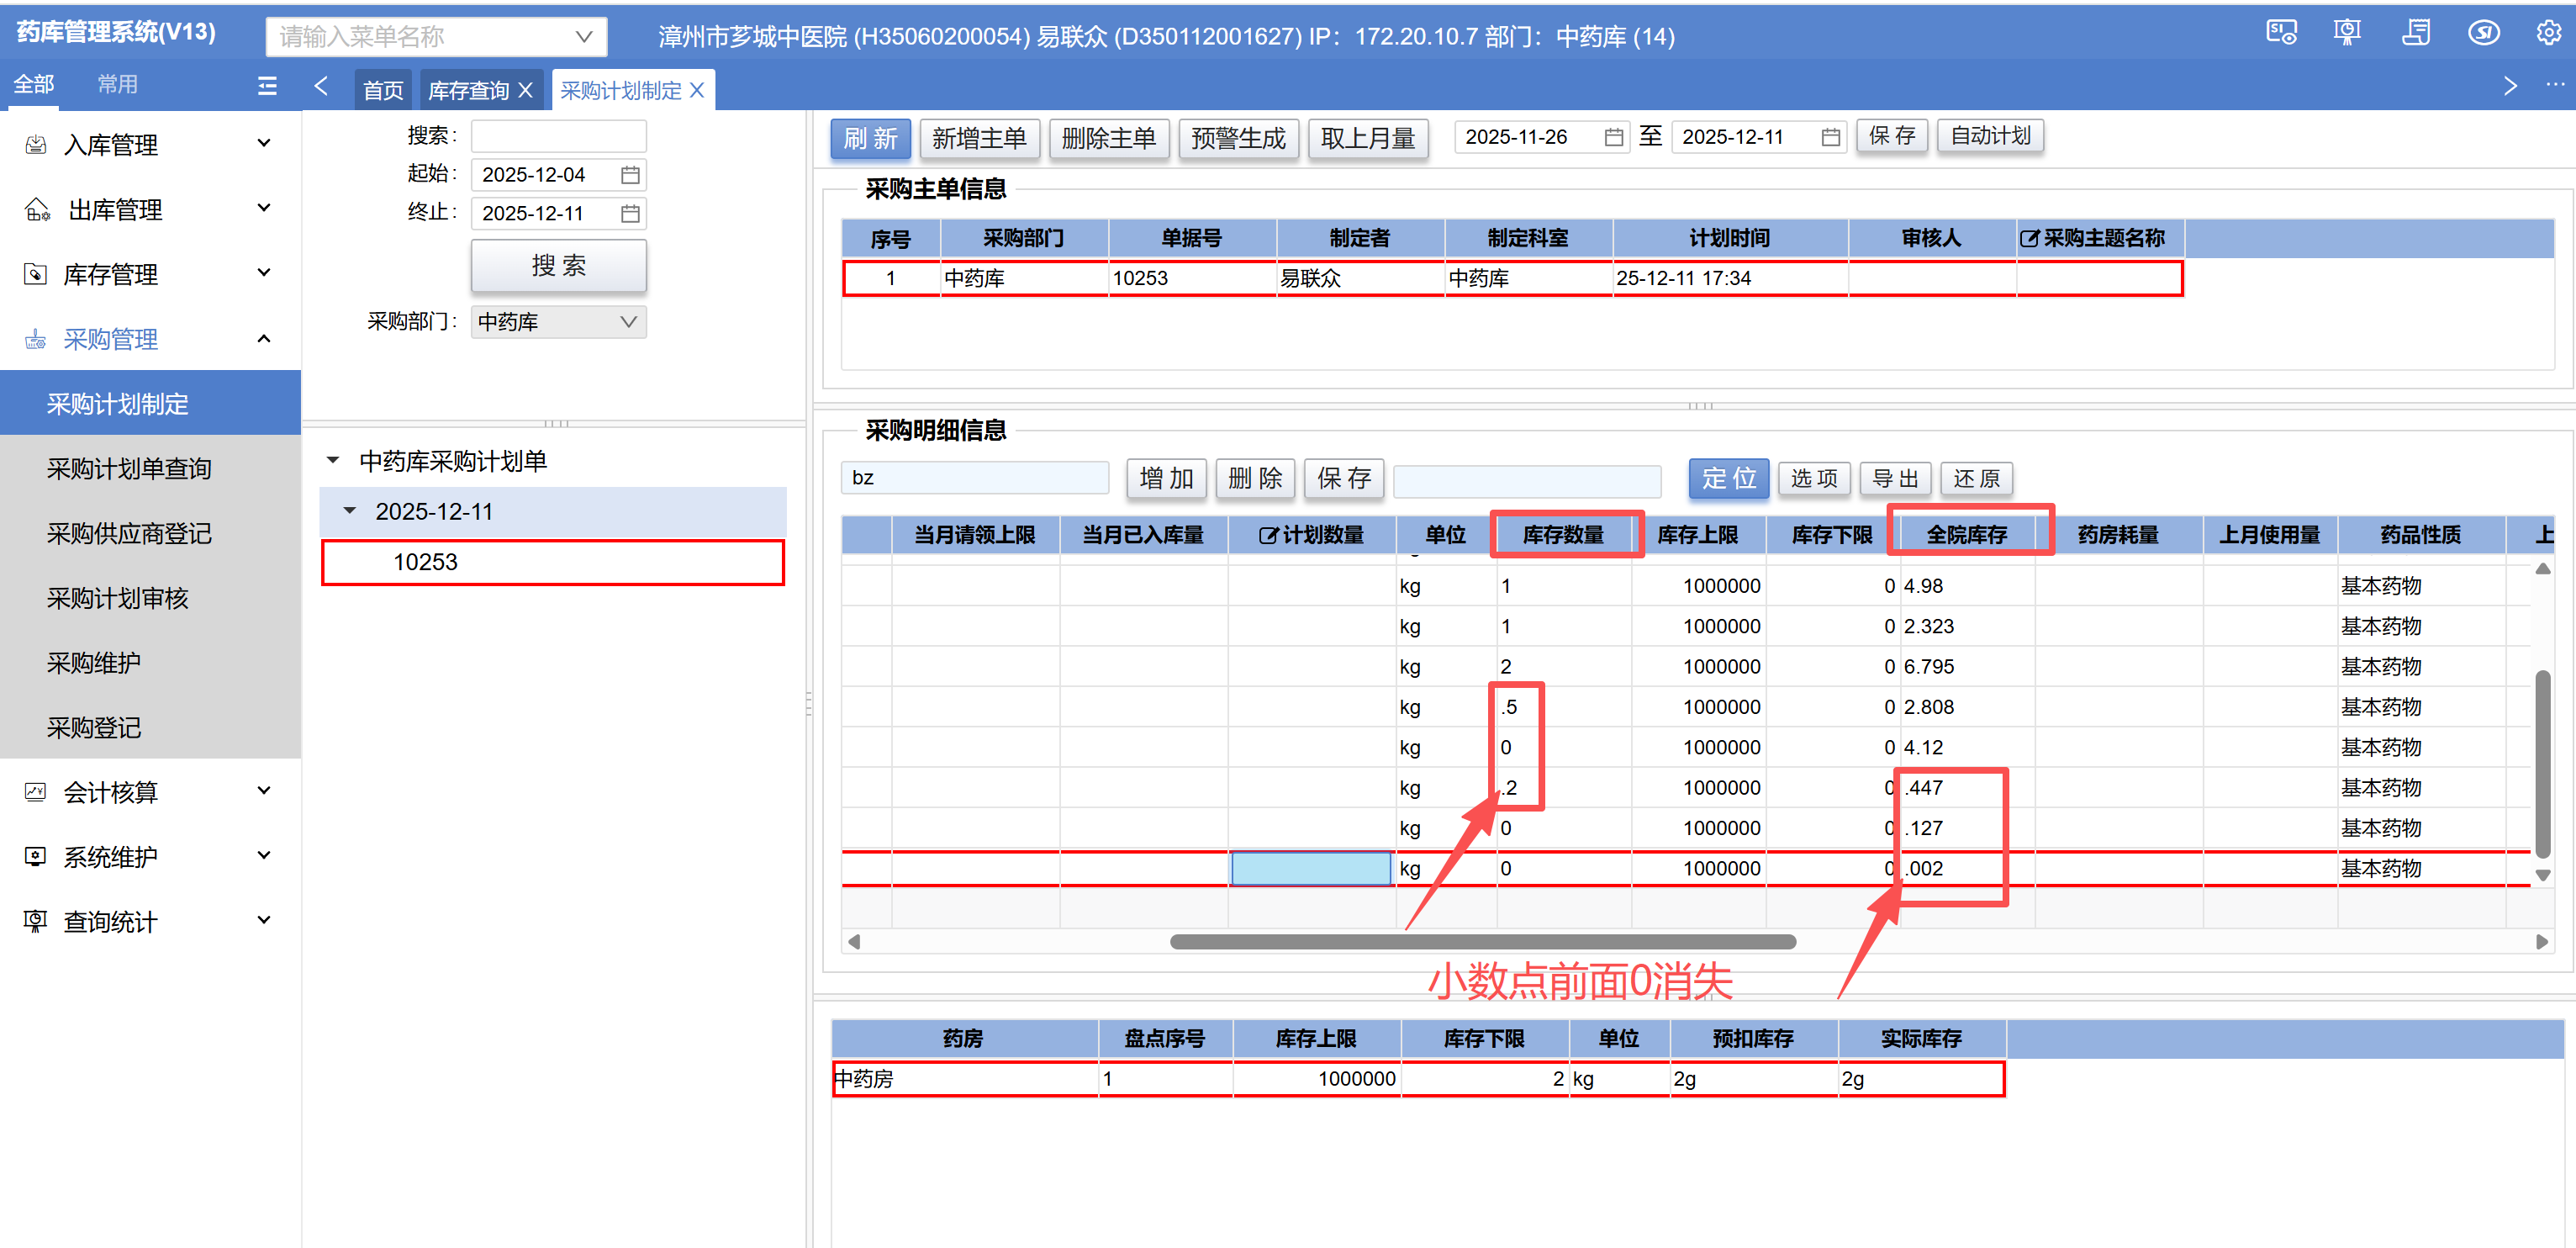Click the collapse sidebar menu icon
This screenshot has width=2576, height=1248.
point(267,86)
